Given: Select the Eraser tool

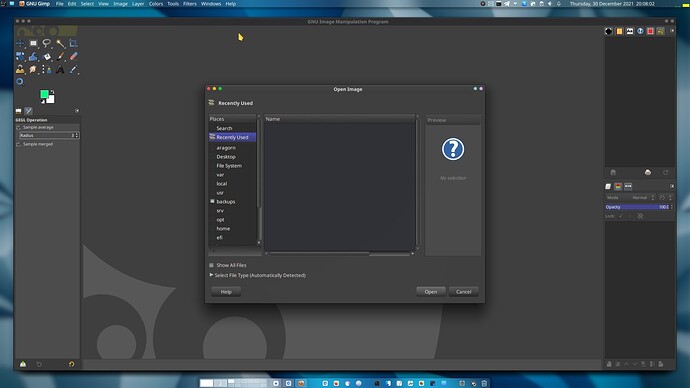Looking at the screenshot, I should click(x=73, y=56).
